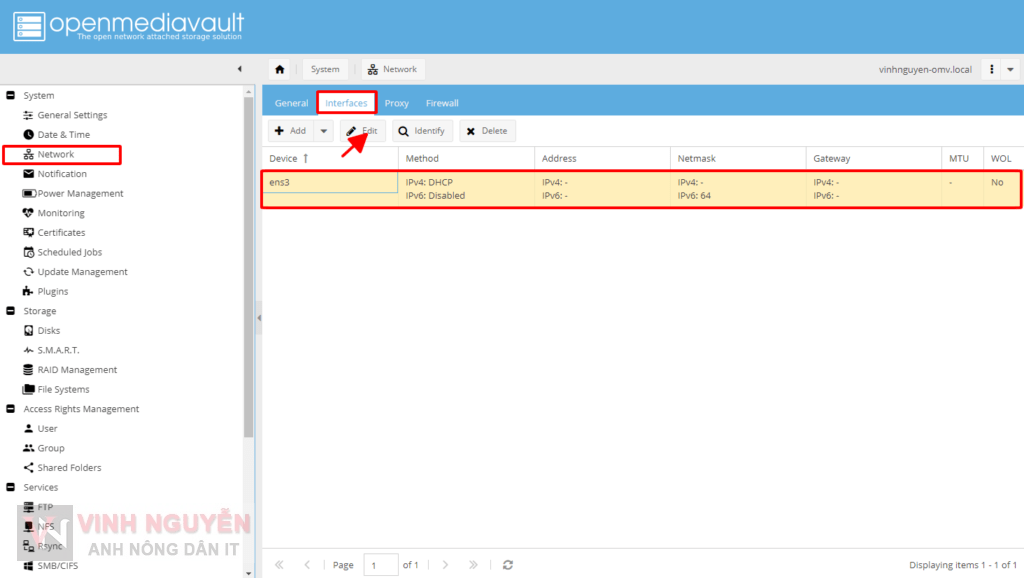The image size is (1024, 578).
Task: Switch to the Firewall tab
Action: pyautogui.click(x=442, y=102)
